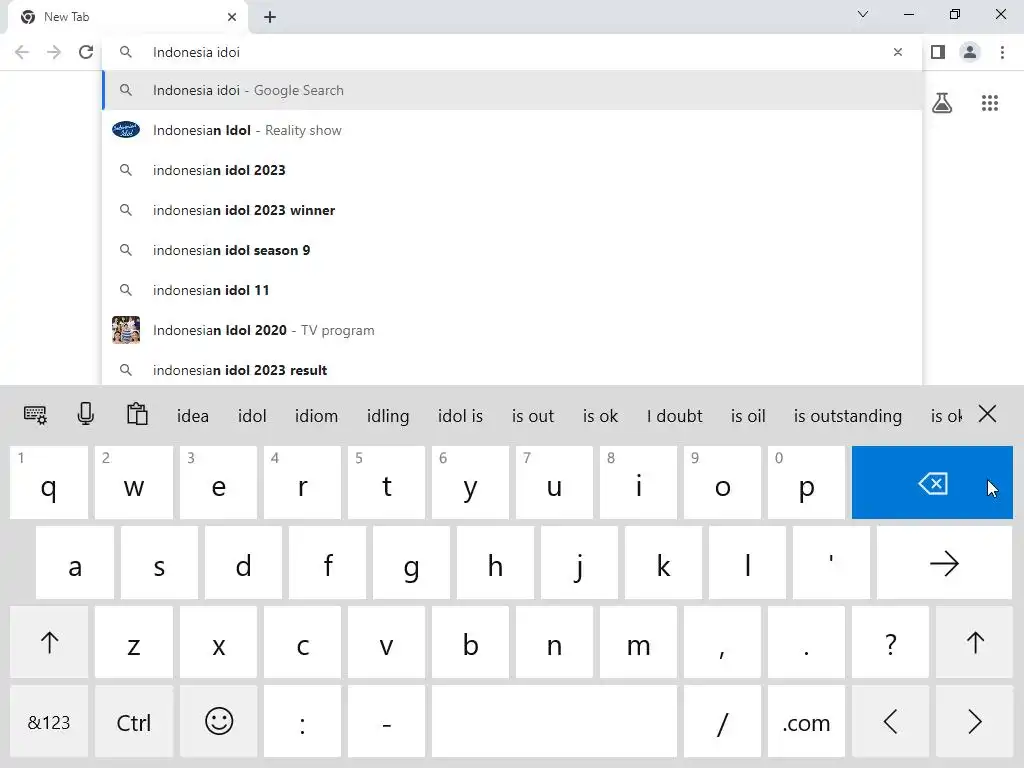Tap the Enter arrow key
The height and width of the screenshot is (768, 1024).
(x=944, y=563)
